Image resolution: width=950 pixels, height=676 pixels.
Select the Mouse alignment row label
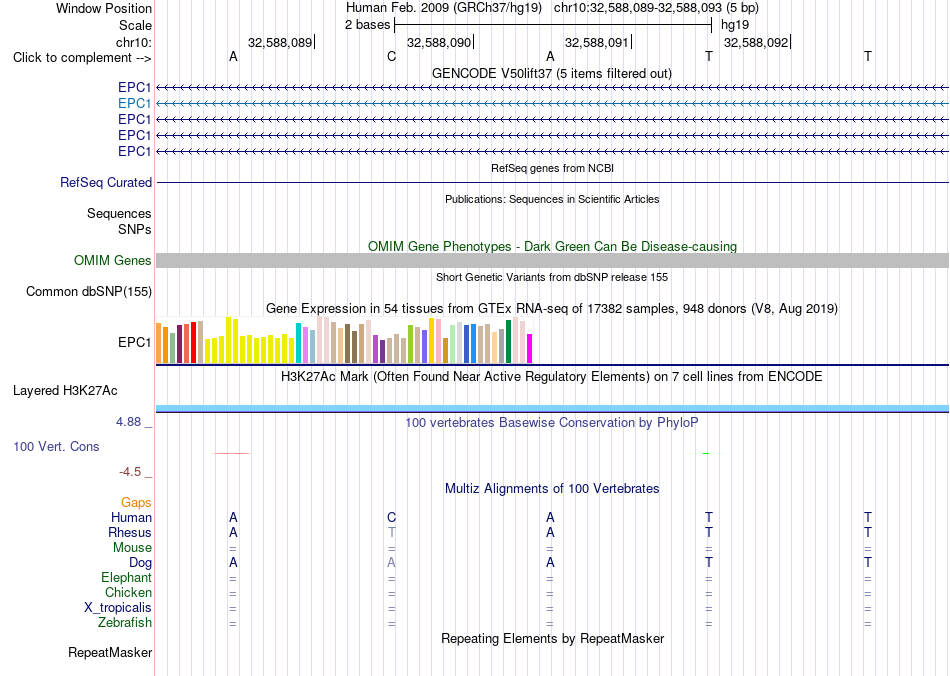tap(132, 548)
